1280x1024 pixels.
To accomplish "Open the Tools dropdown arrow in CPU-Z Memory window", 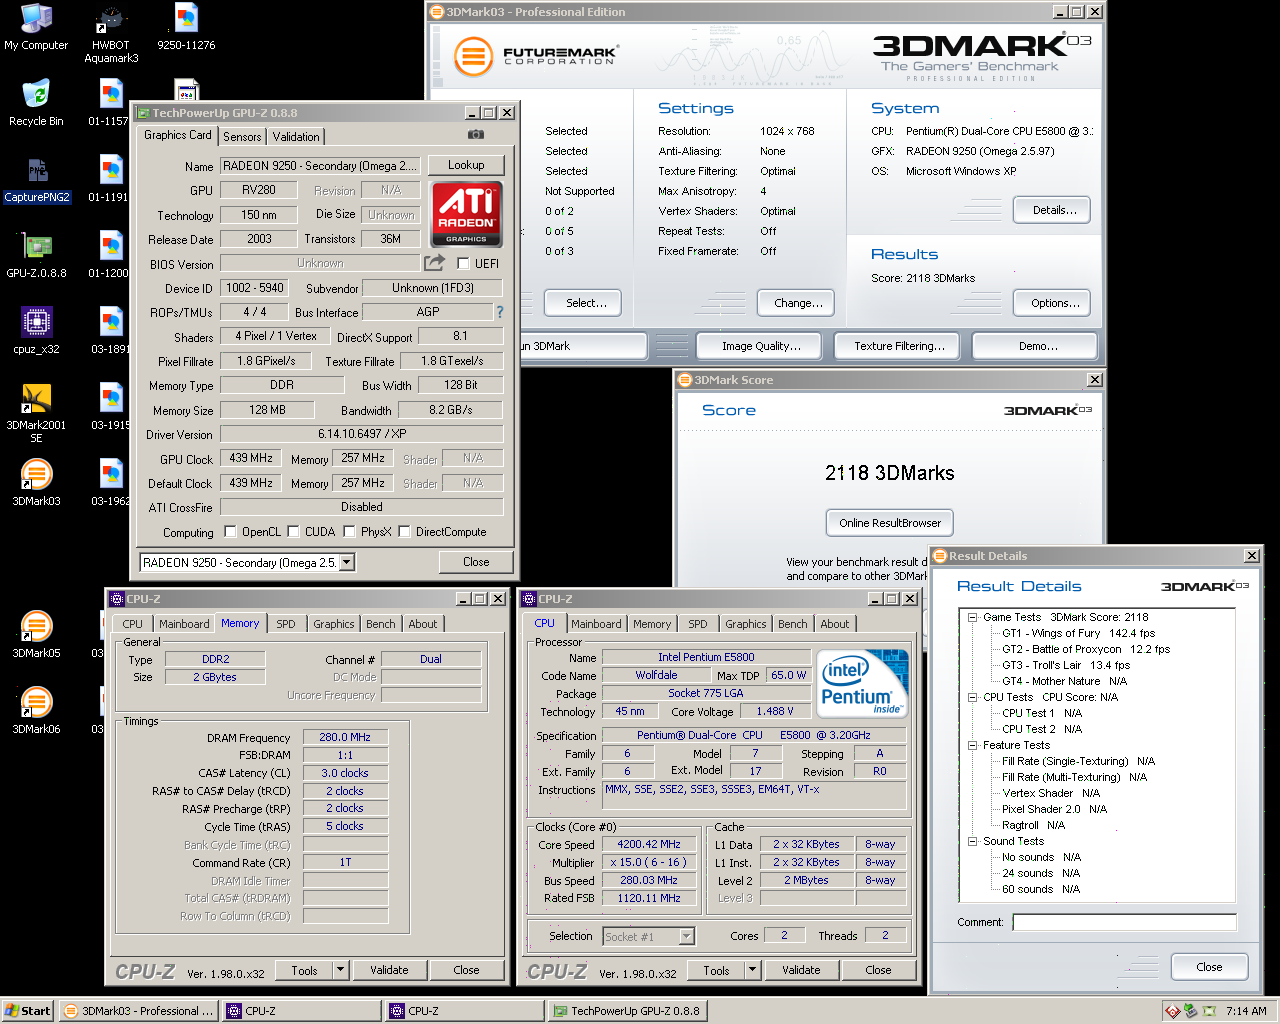I will click(x=340, y=970).
